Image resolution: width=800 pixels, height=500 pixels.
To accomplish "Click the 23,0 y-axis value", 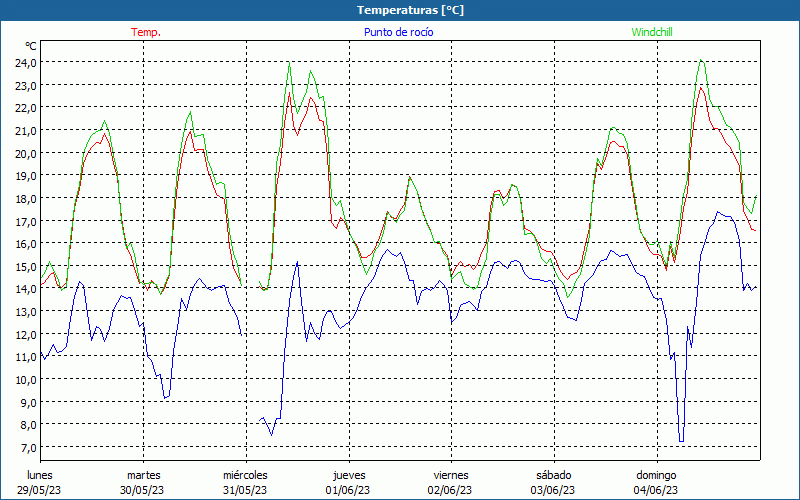I will click(26, 86).
